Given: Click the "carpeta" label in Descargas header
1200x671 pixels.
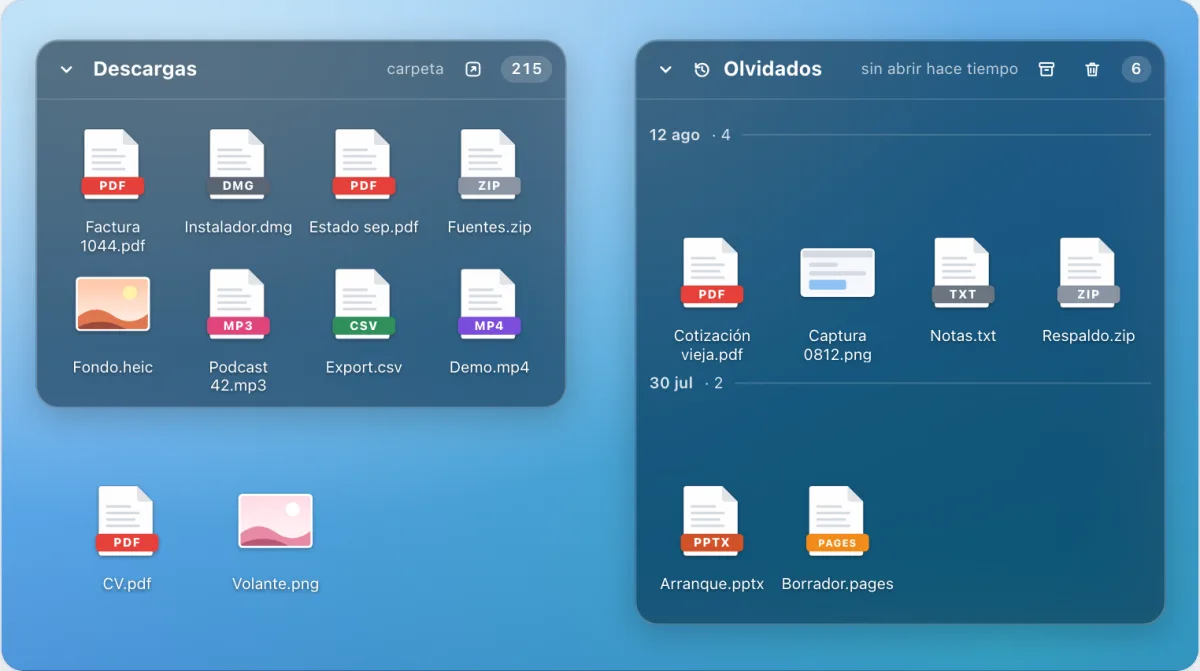Looking at the screenshot, I should tap(415, 70).
